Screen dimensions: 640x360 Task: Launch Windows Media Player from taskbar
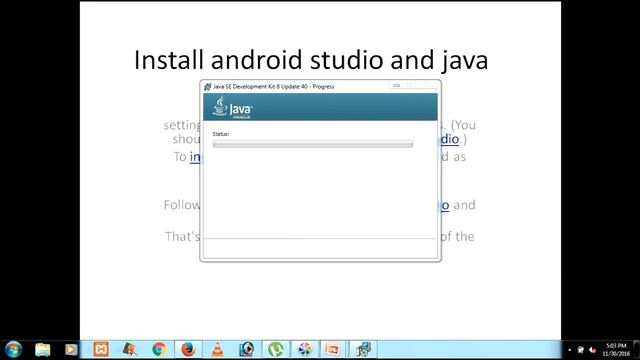(71, 350)
